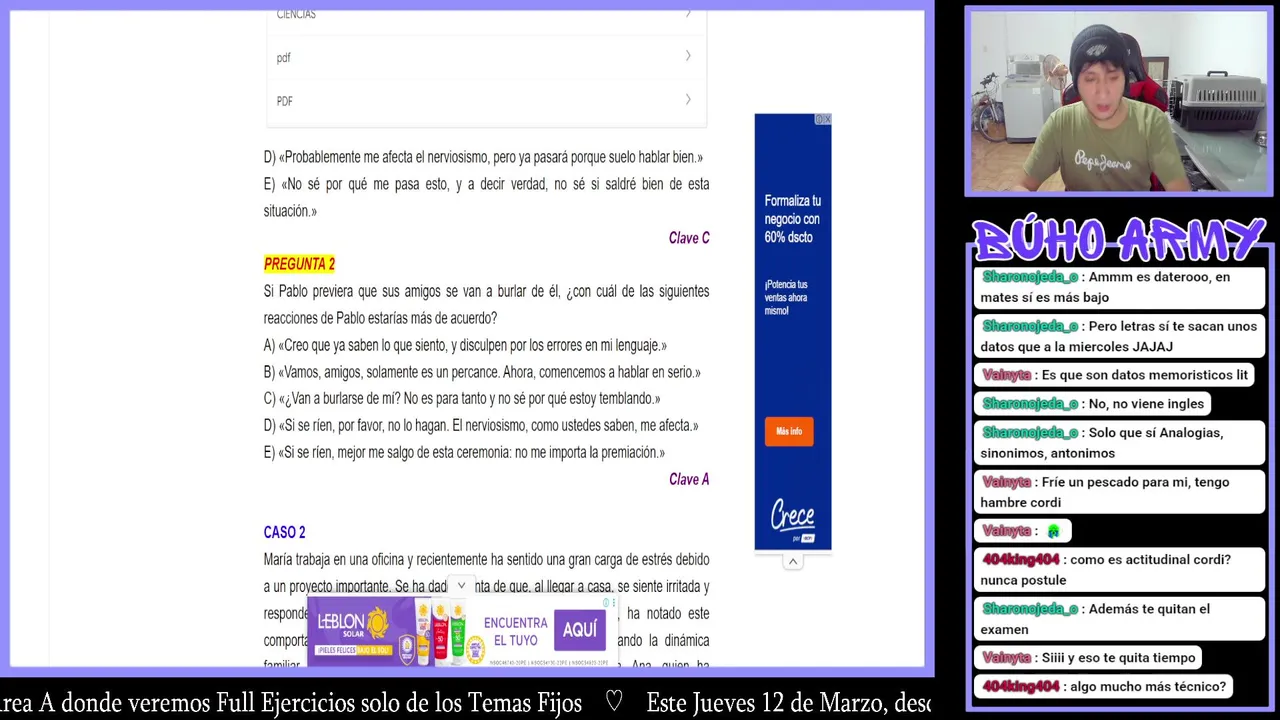Select option B) 'Vamos, amigos, solamente es un percance'
The width and height of the screenshot is (1280, 720).
point(482,372)
